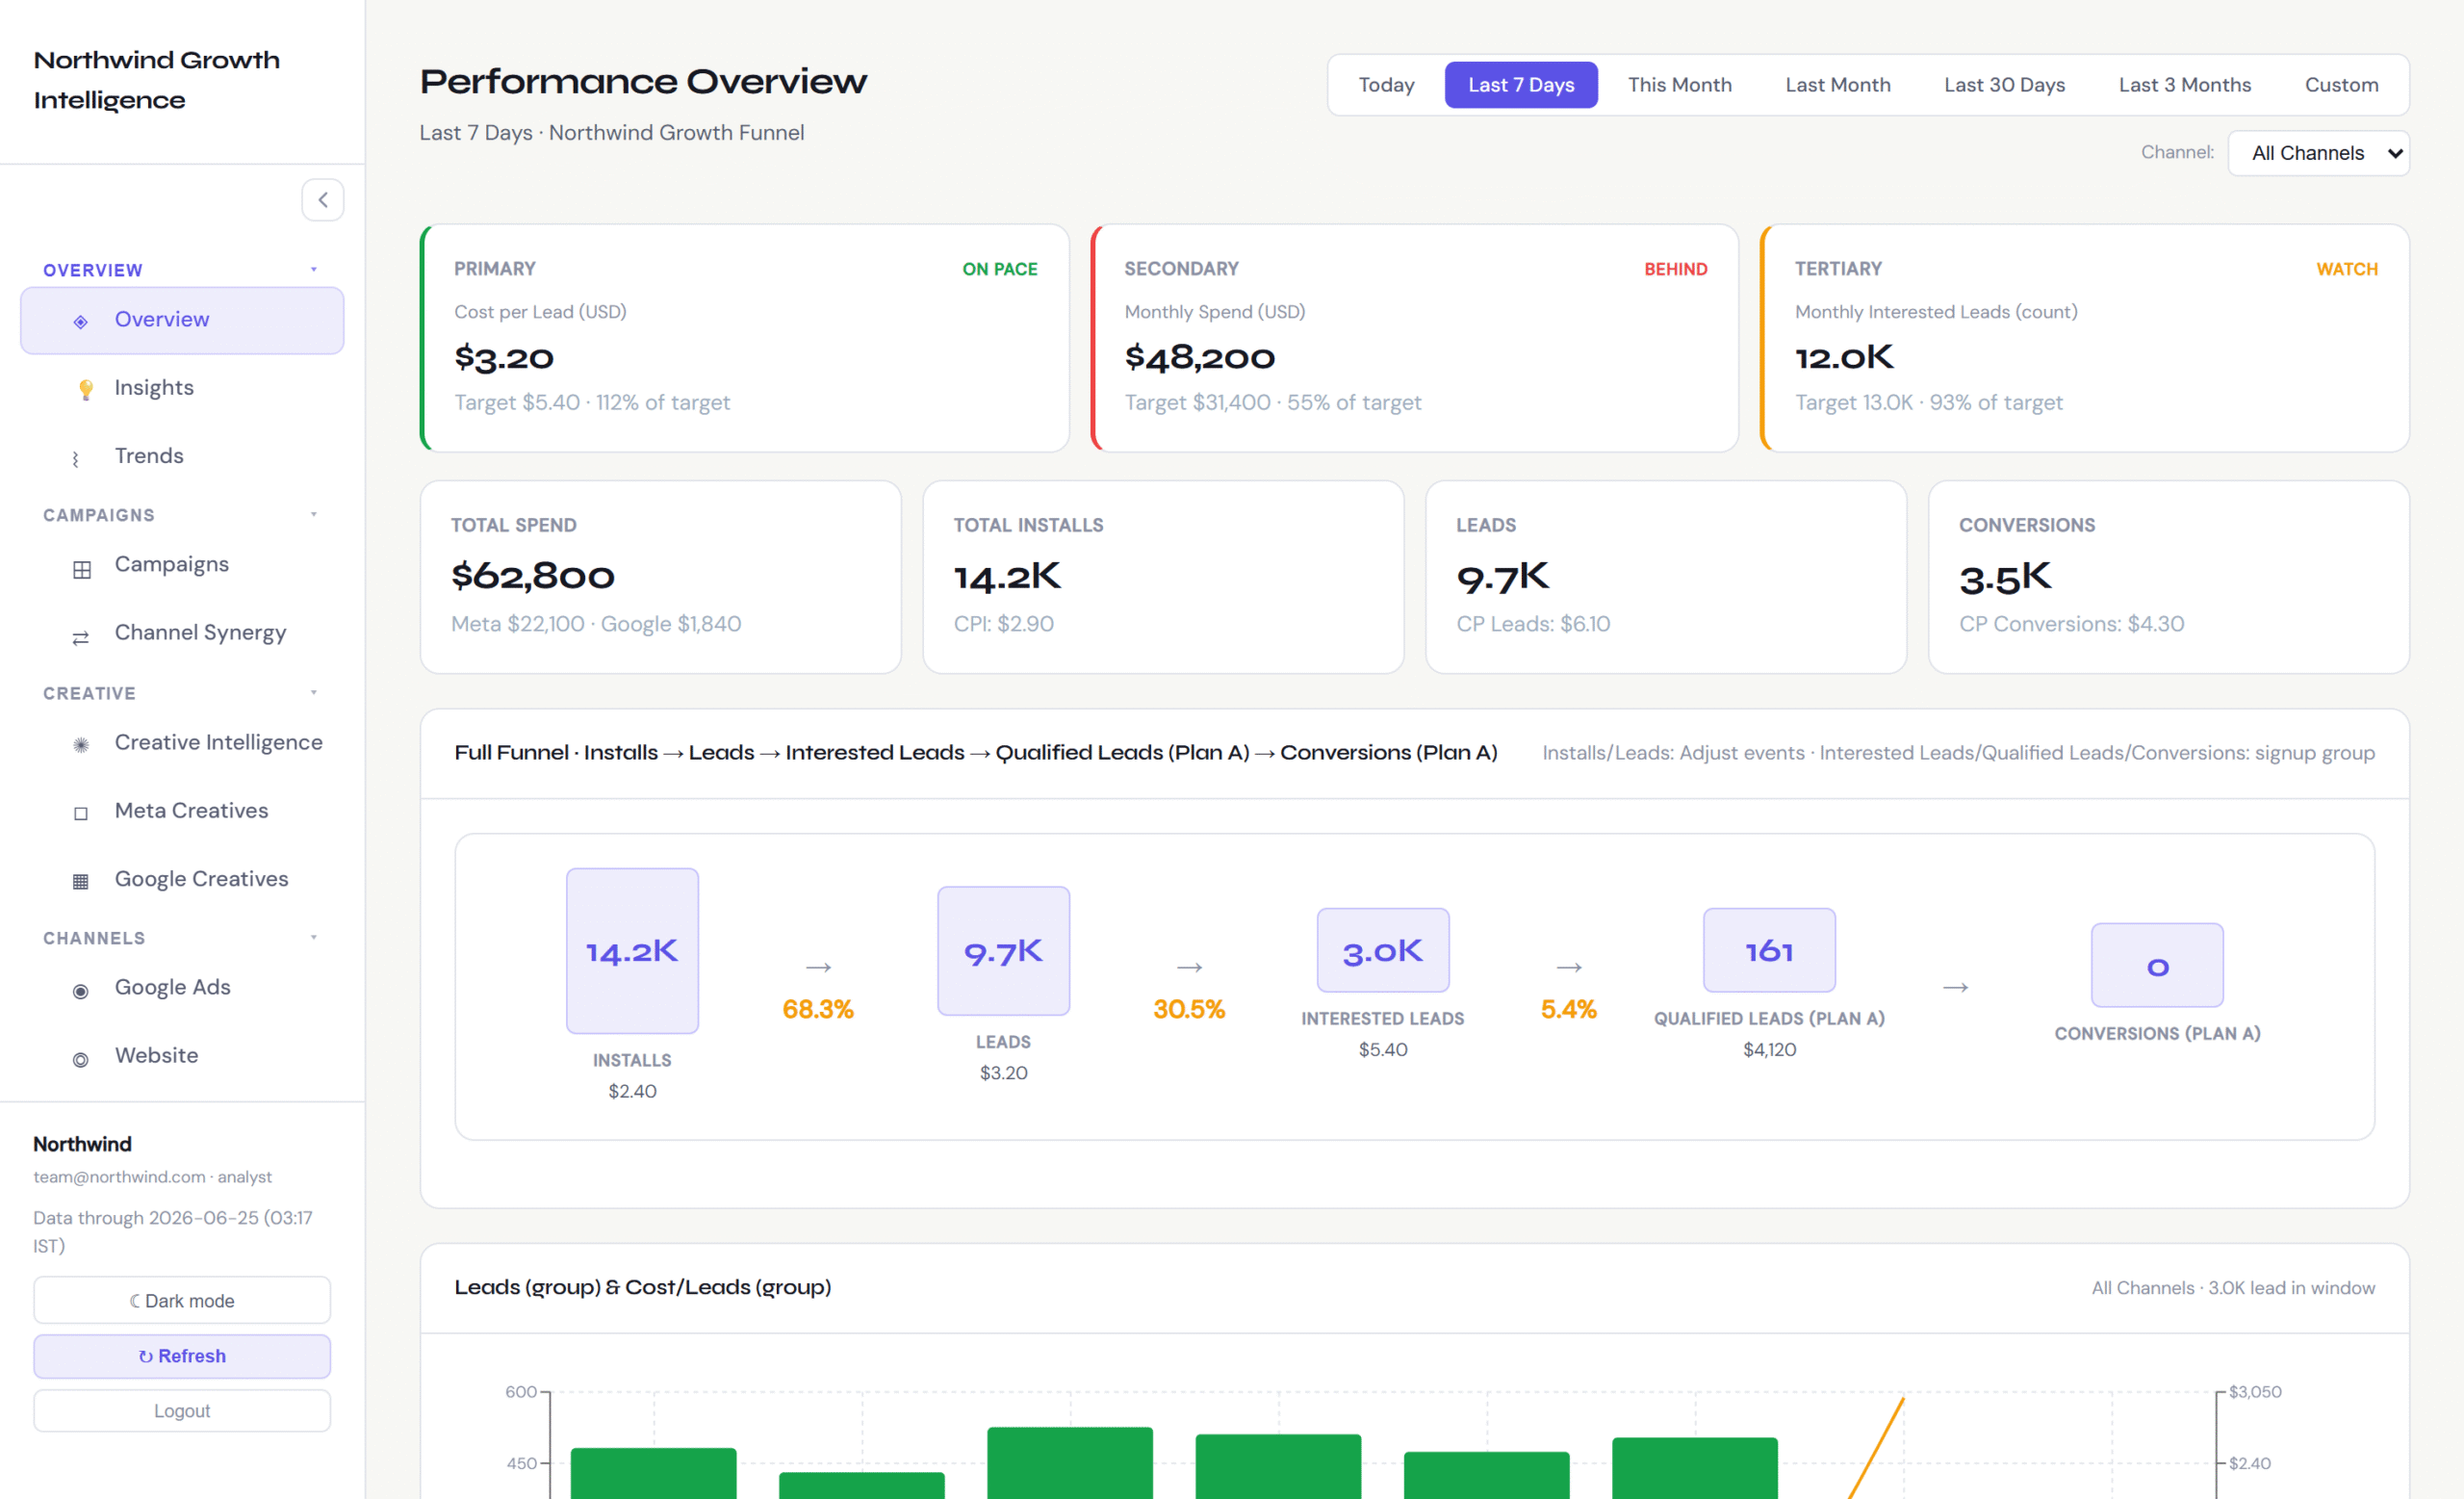This screenshot has height=1499, width=2464.
Task: Click the Insights lightbulb icon
Action: point(86,389)
